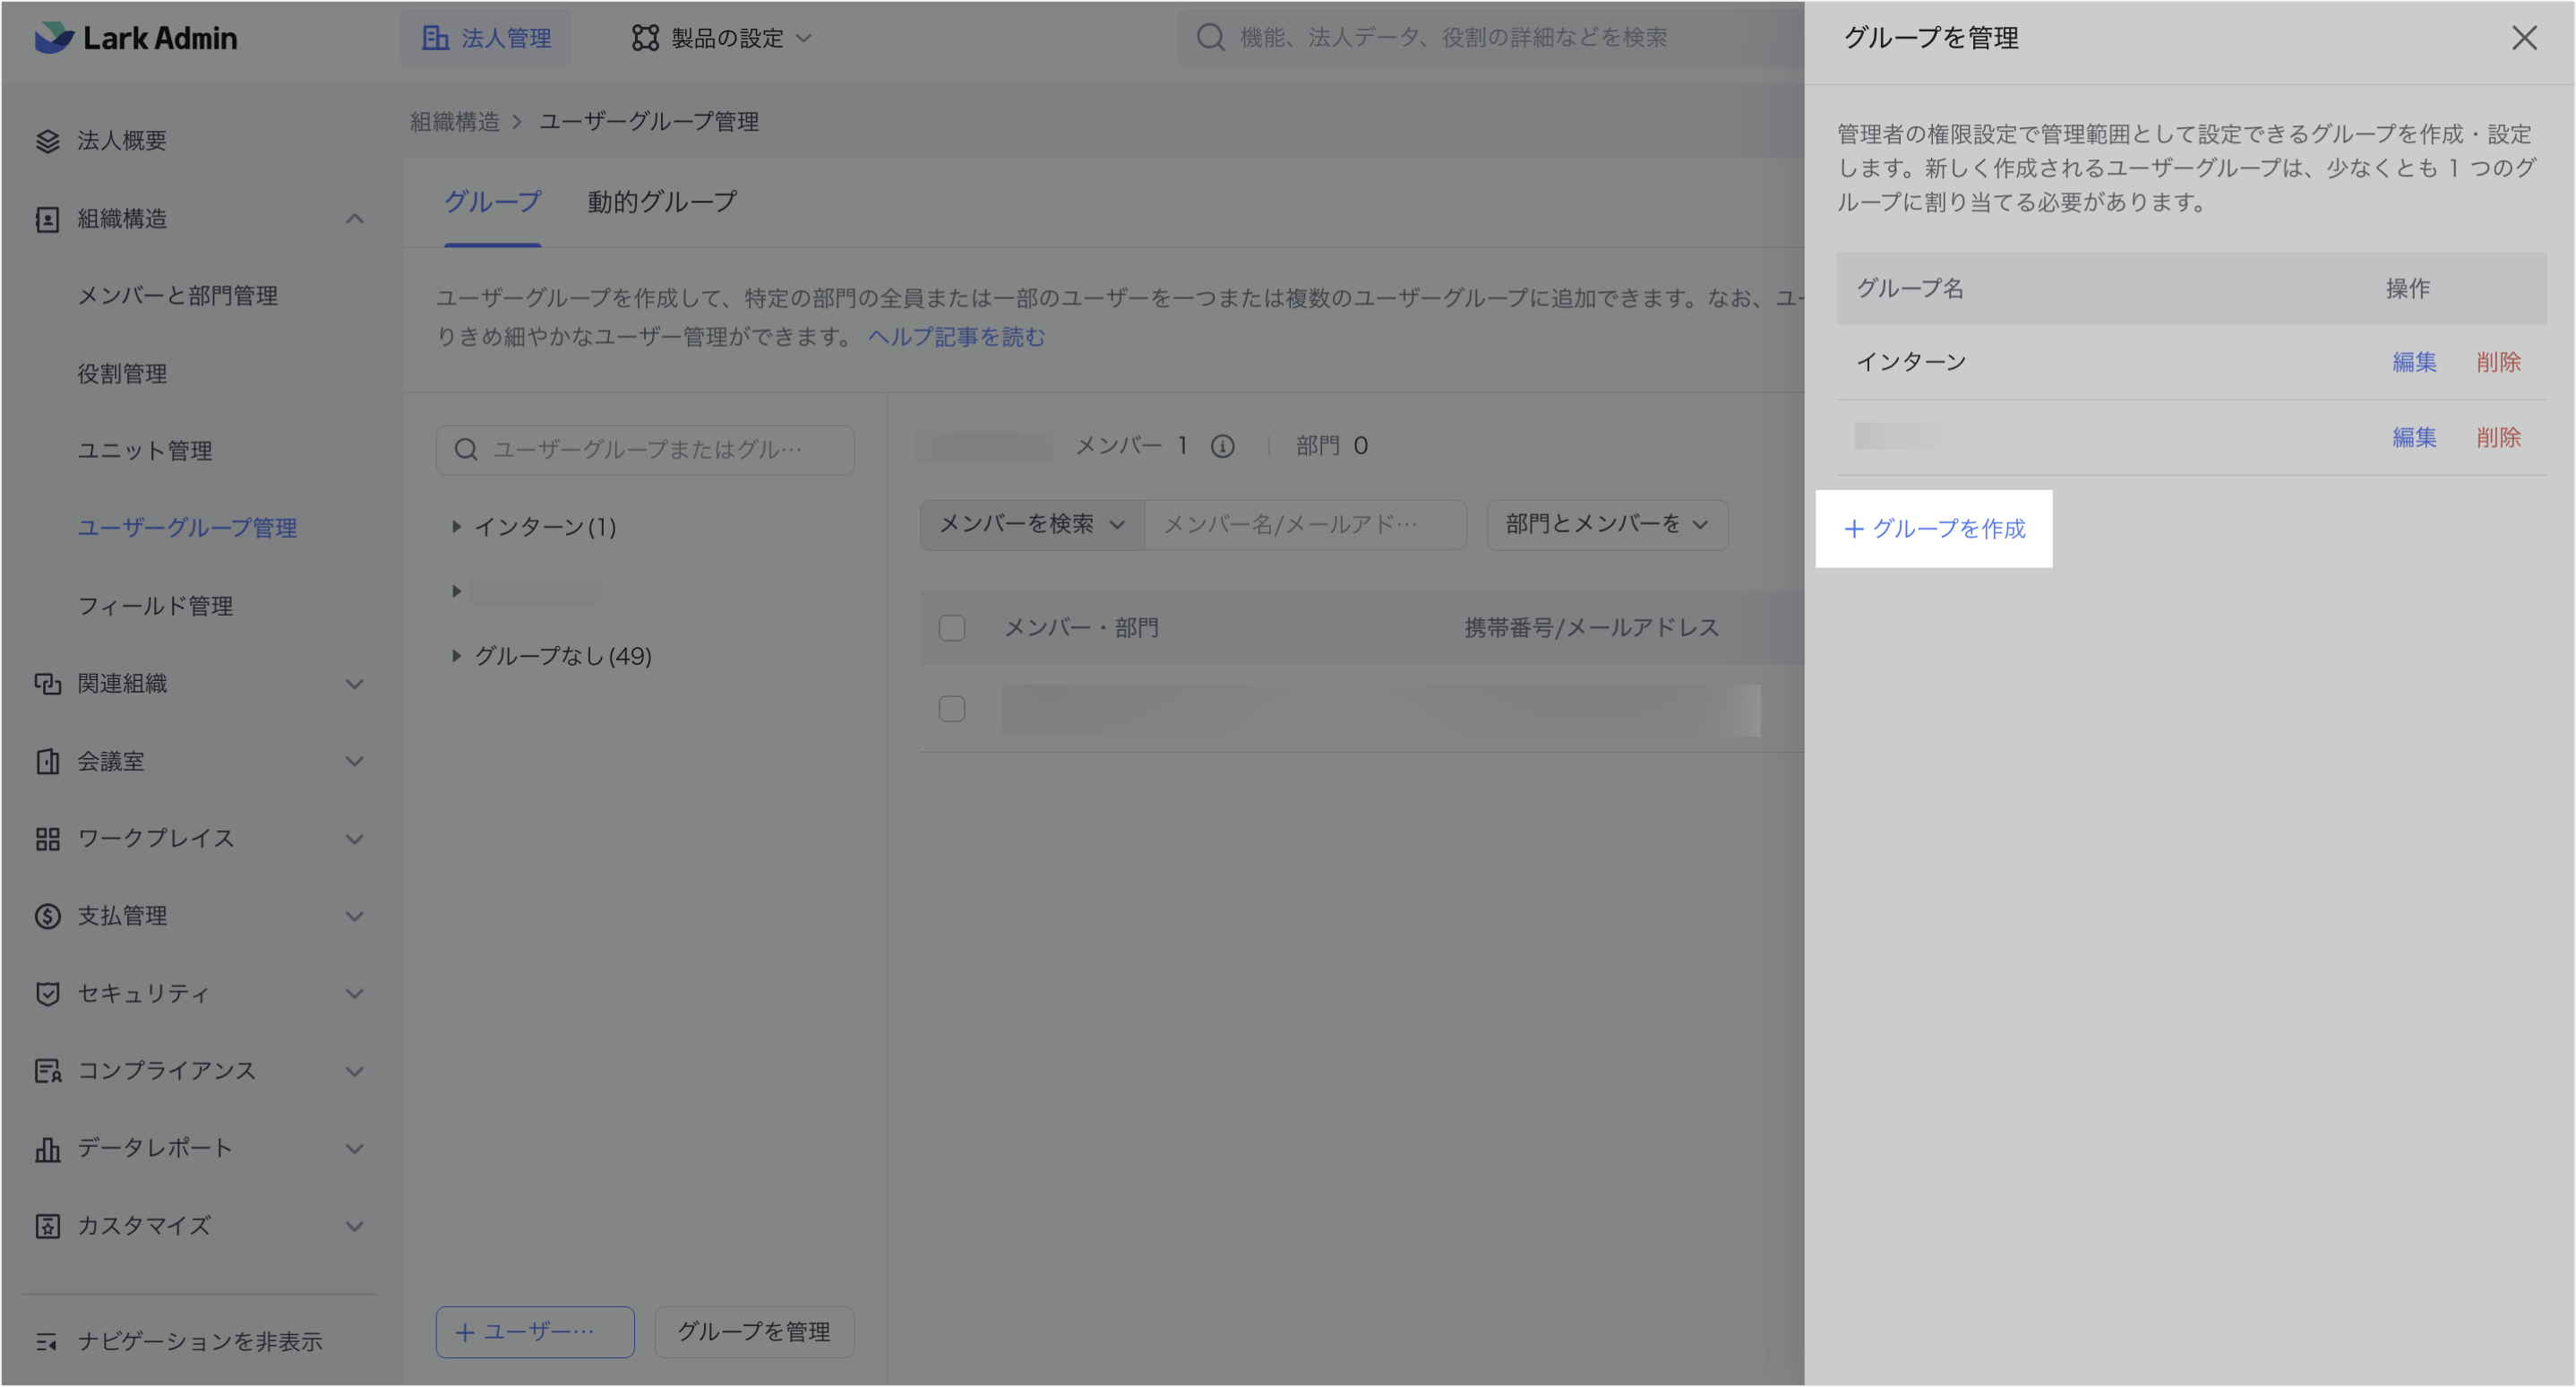Check the first member row checkbox
The width and height of the screenshot is (2576, 1387).
[952, 709]
